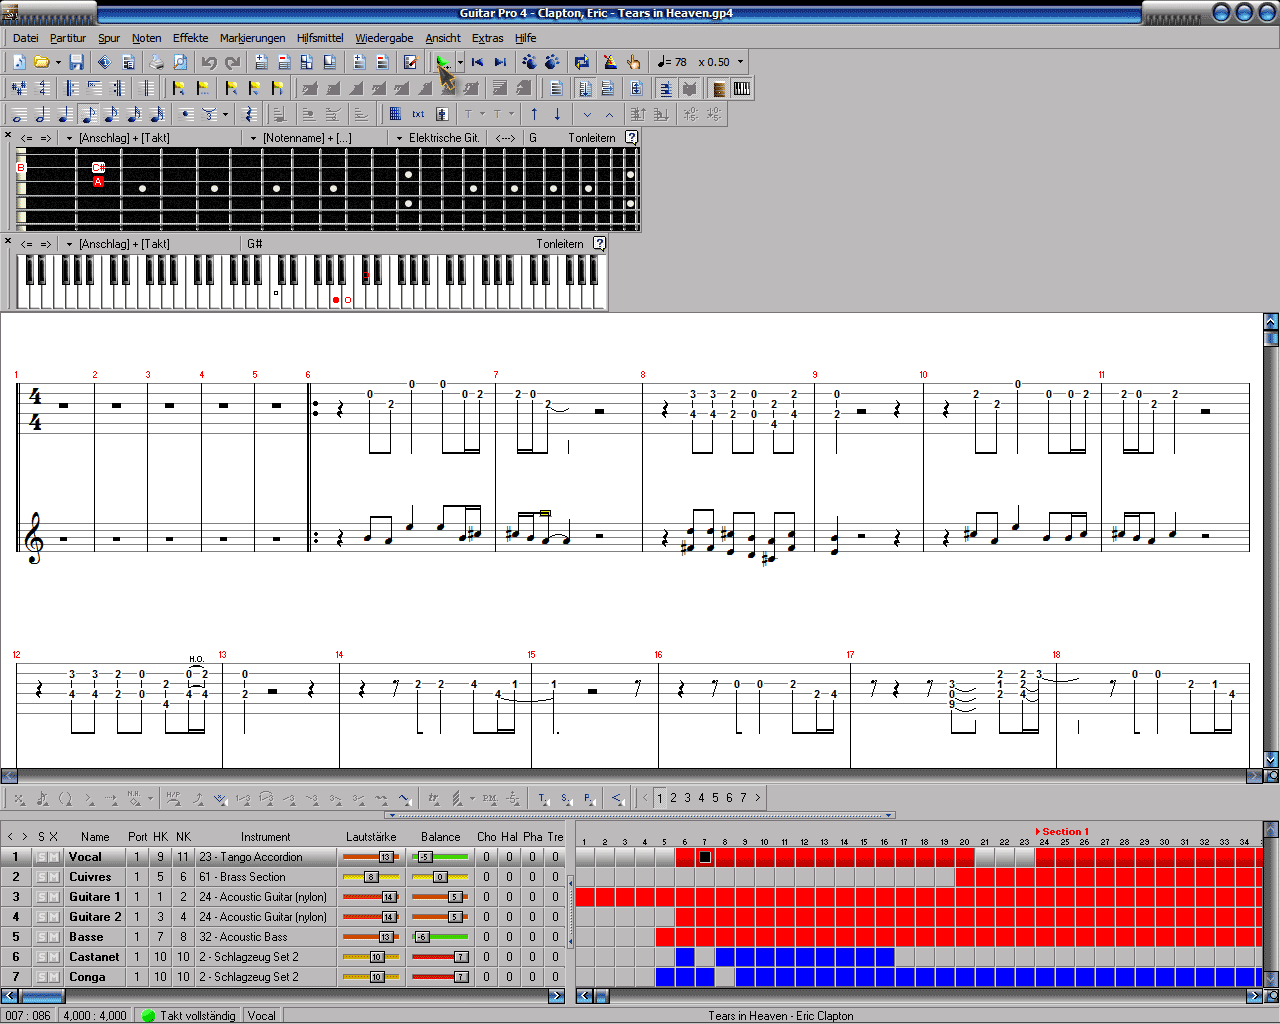Expand fretboard [Anschlag] + [Takt] dropdown

click(69, 138)
